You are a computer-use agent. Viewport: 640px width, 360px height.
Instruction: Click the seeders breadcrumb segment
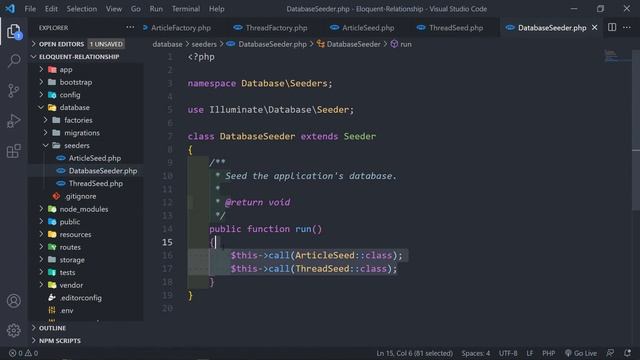(204, 44)
